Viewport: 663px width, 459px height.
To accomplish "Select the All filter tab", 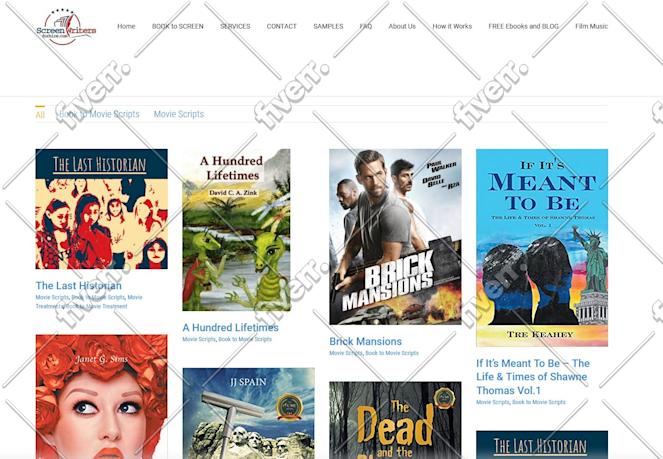I will (x=40, y=115).
